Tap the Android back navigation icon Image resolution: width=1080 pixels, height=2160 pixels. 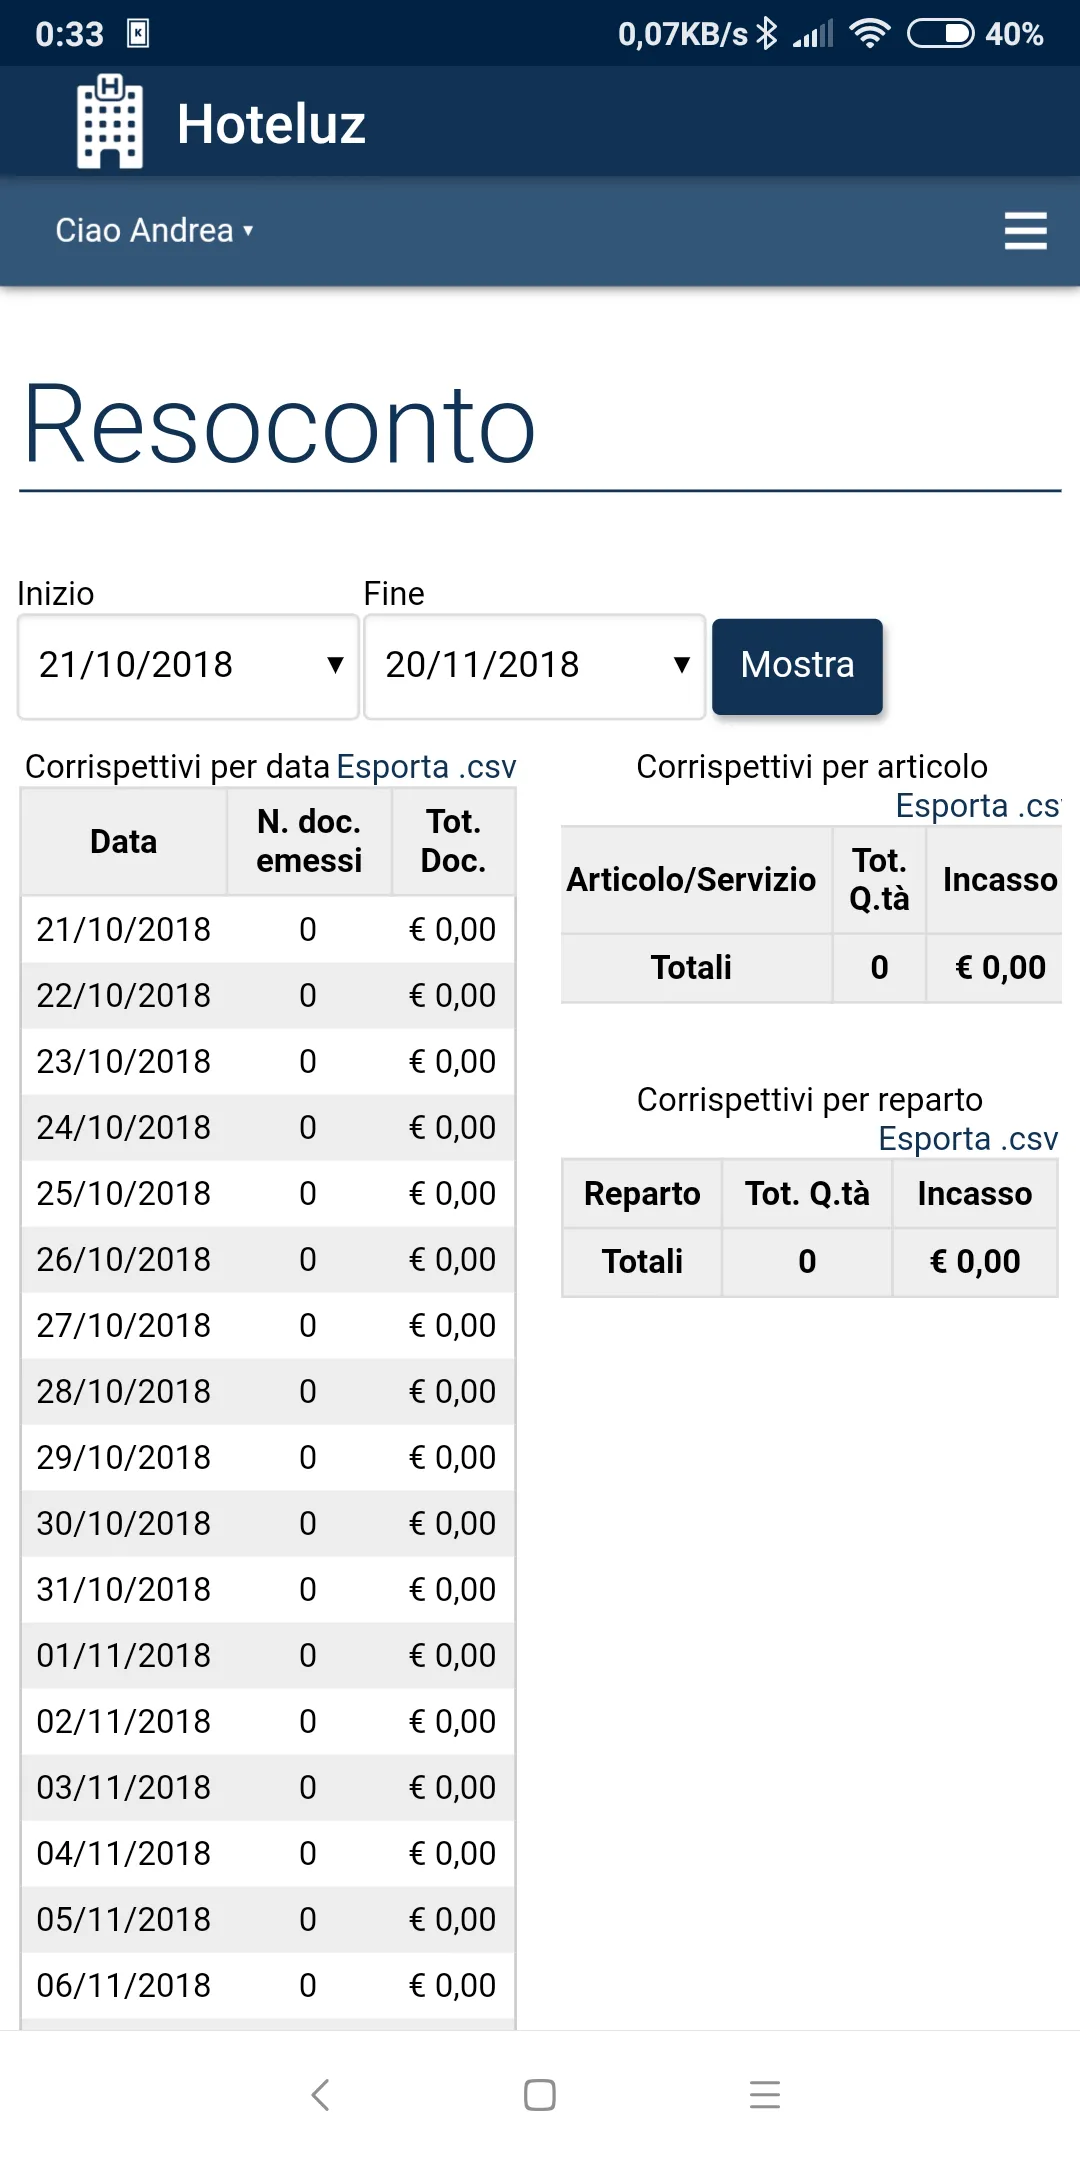320,2095
